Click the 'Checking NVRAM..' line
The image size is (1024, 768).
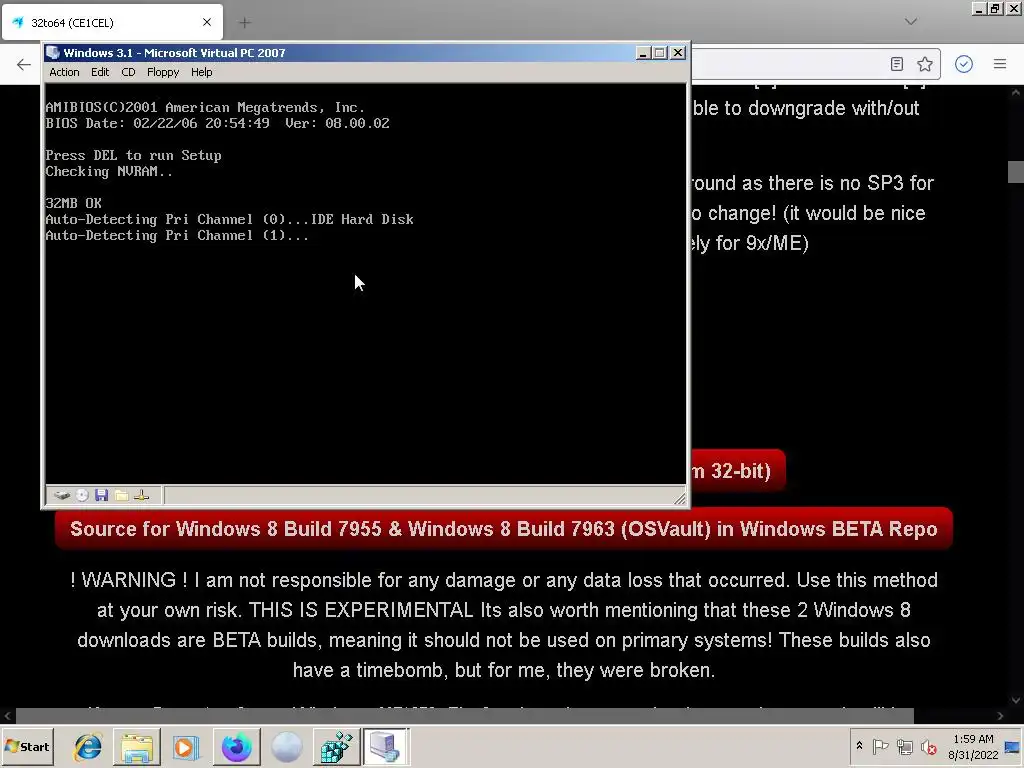pyautogui.click(x=109, y=171)
